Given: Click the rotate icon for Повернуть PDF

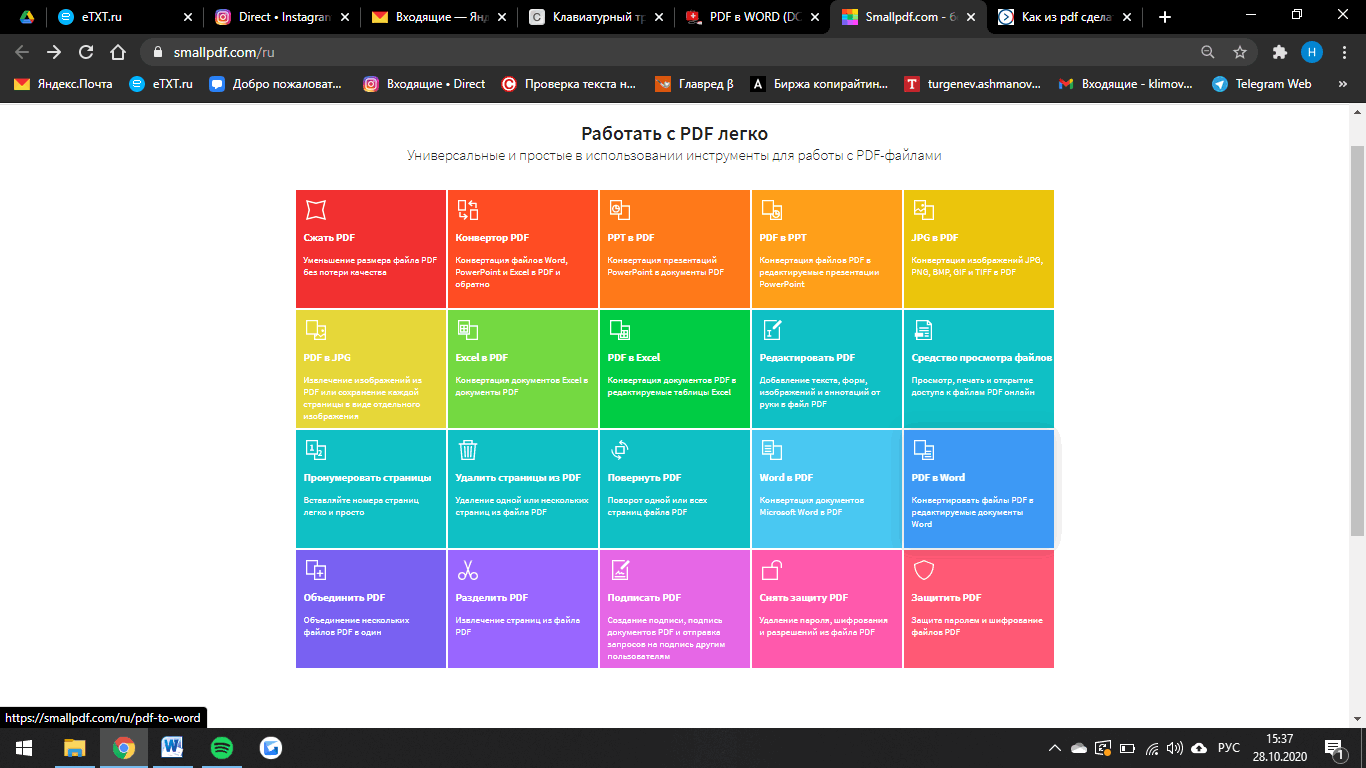Looking at the screenshot, I should tap(620, 450).
